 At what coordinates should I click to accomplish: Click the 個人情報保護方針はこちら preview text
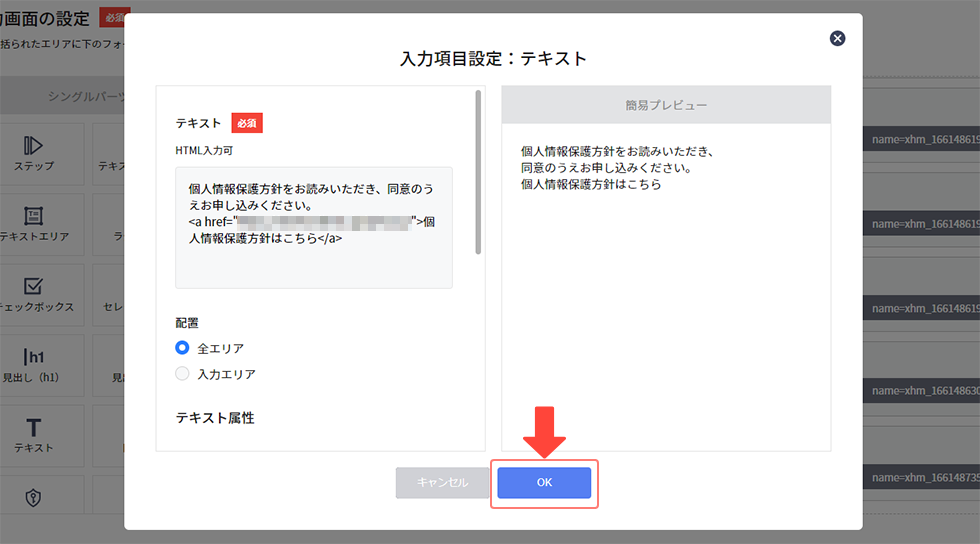[x=591, y=184]
